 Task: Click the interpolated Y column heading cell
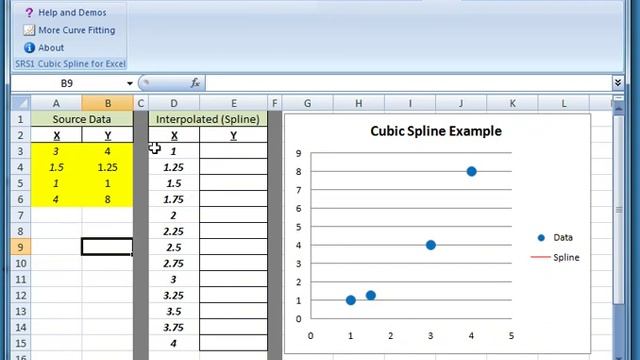233,135
